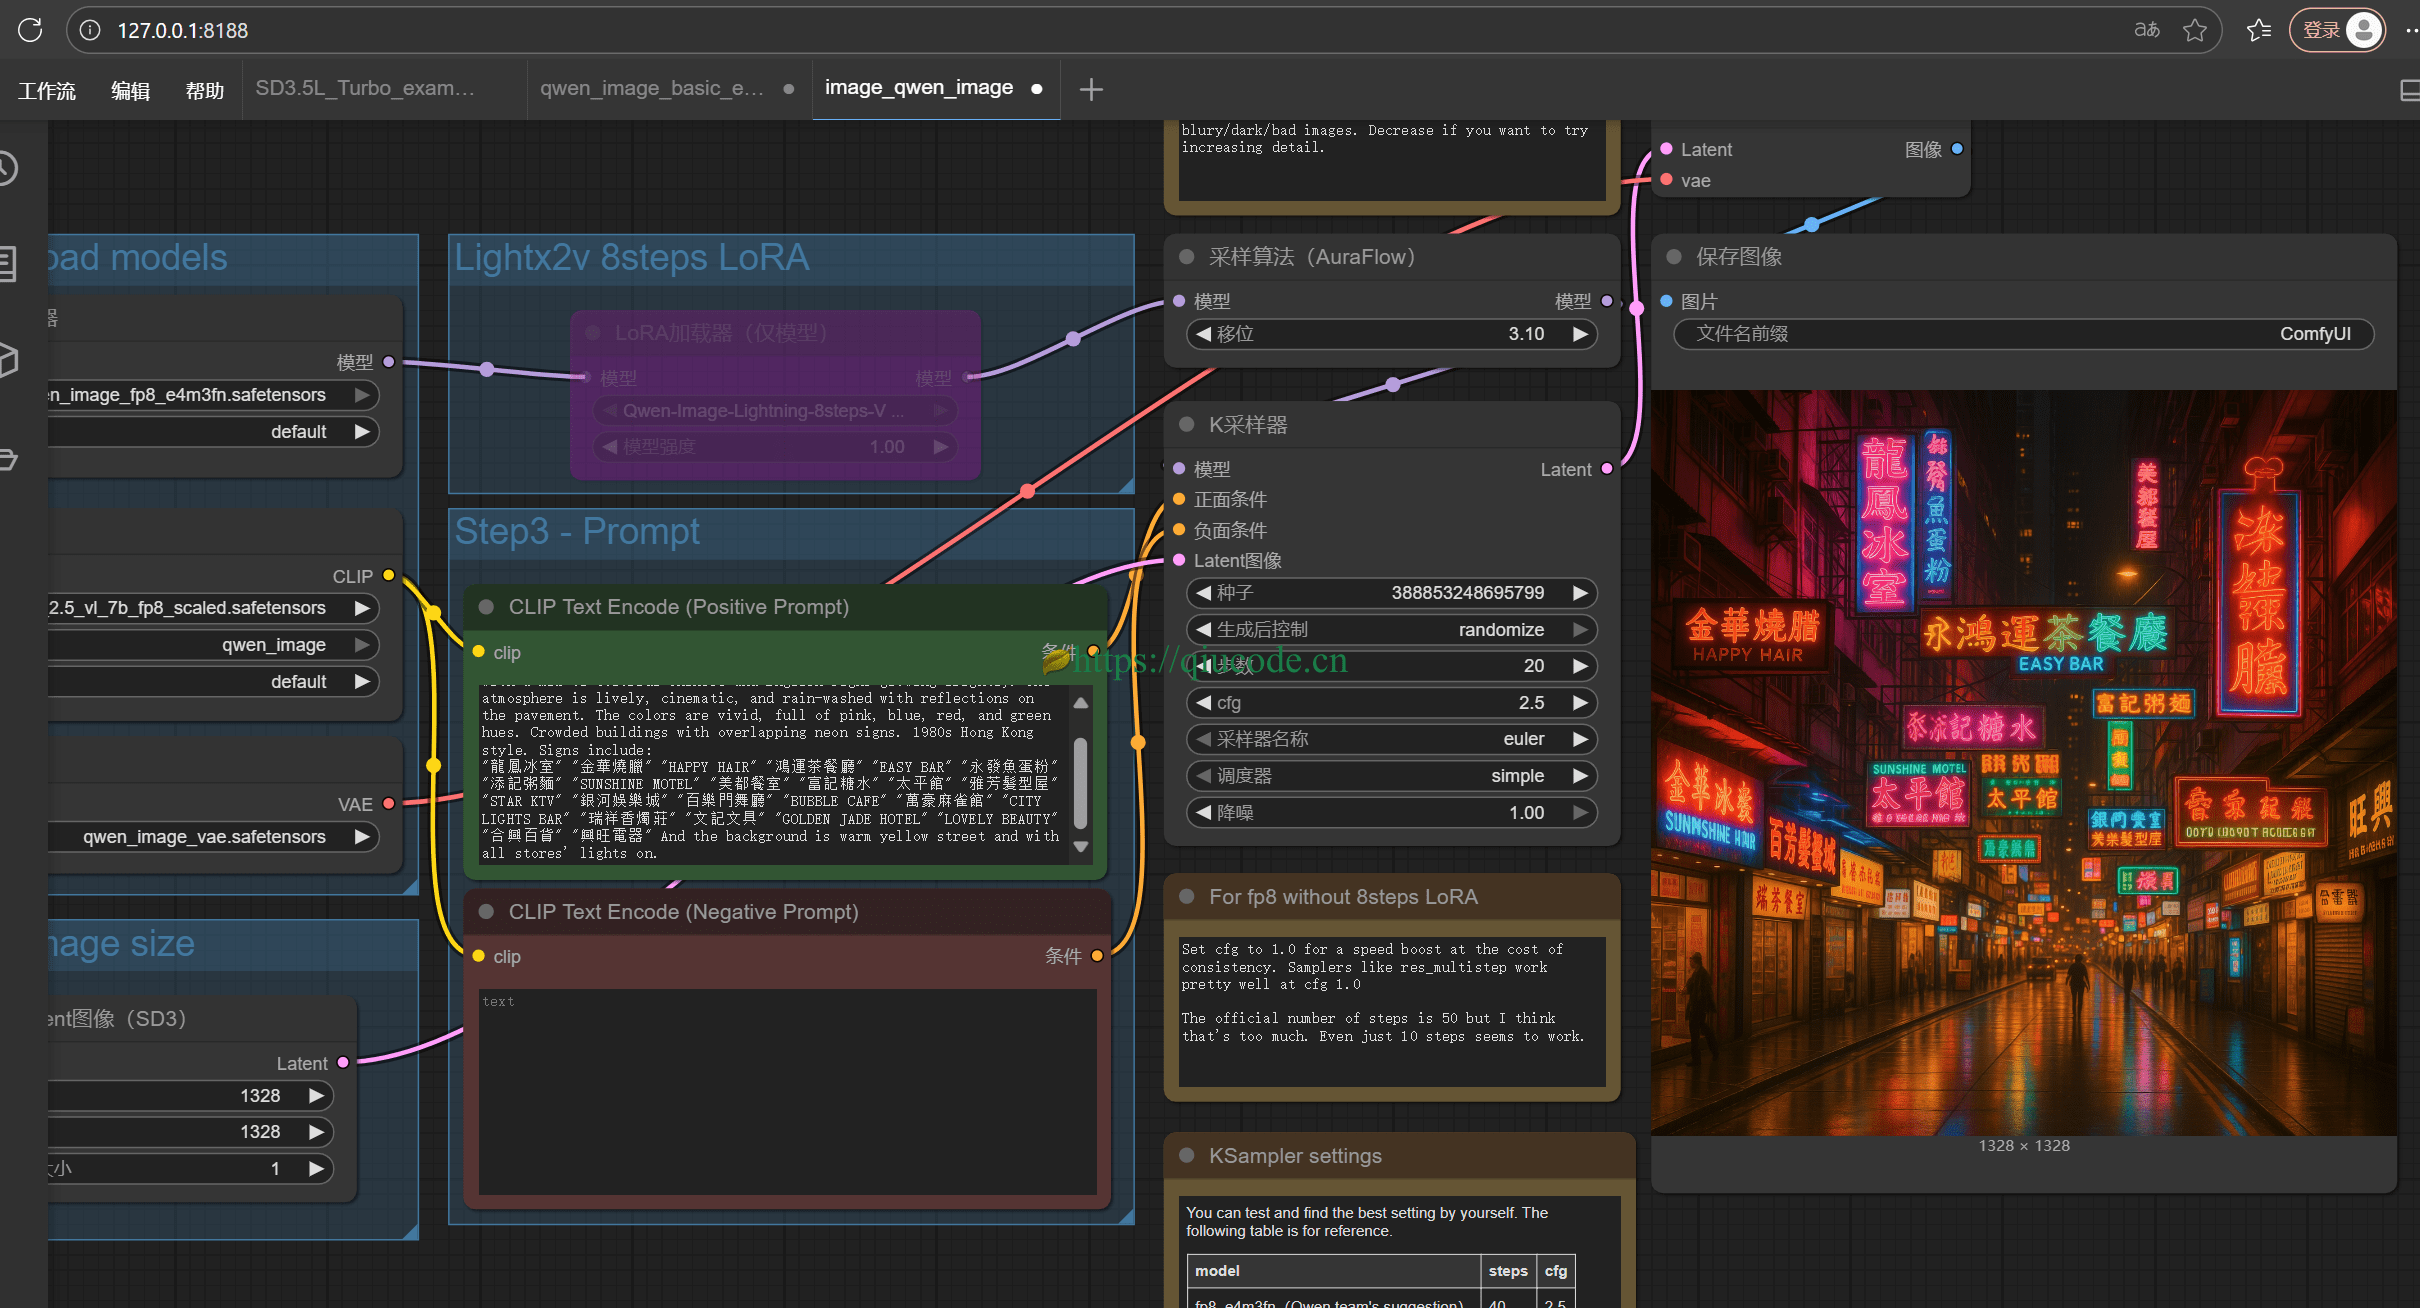Increase 降噪 value with right arrow
This screenshot has height=1308, width=2420.
(x=1580, y=813)
